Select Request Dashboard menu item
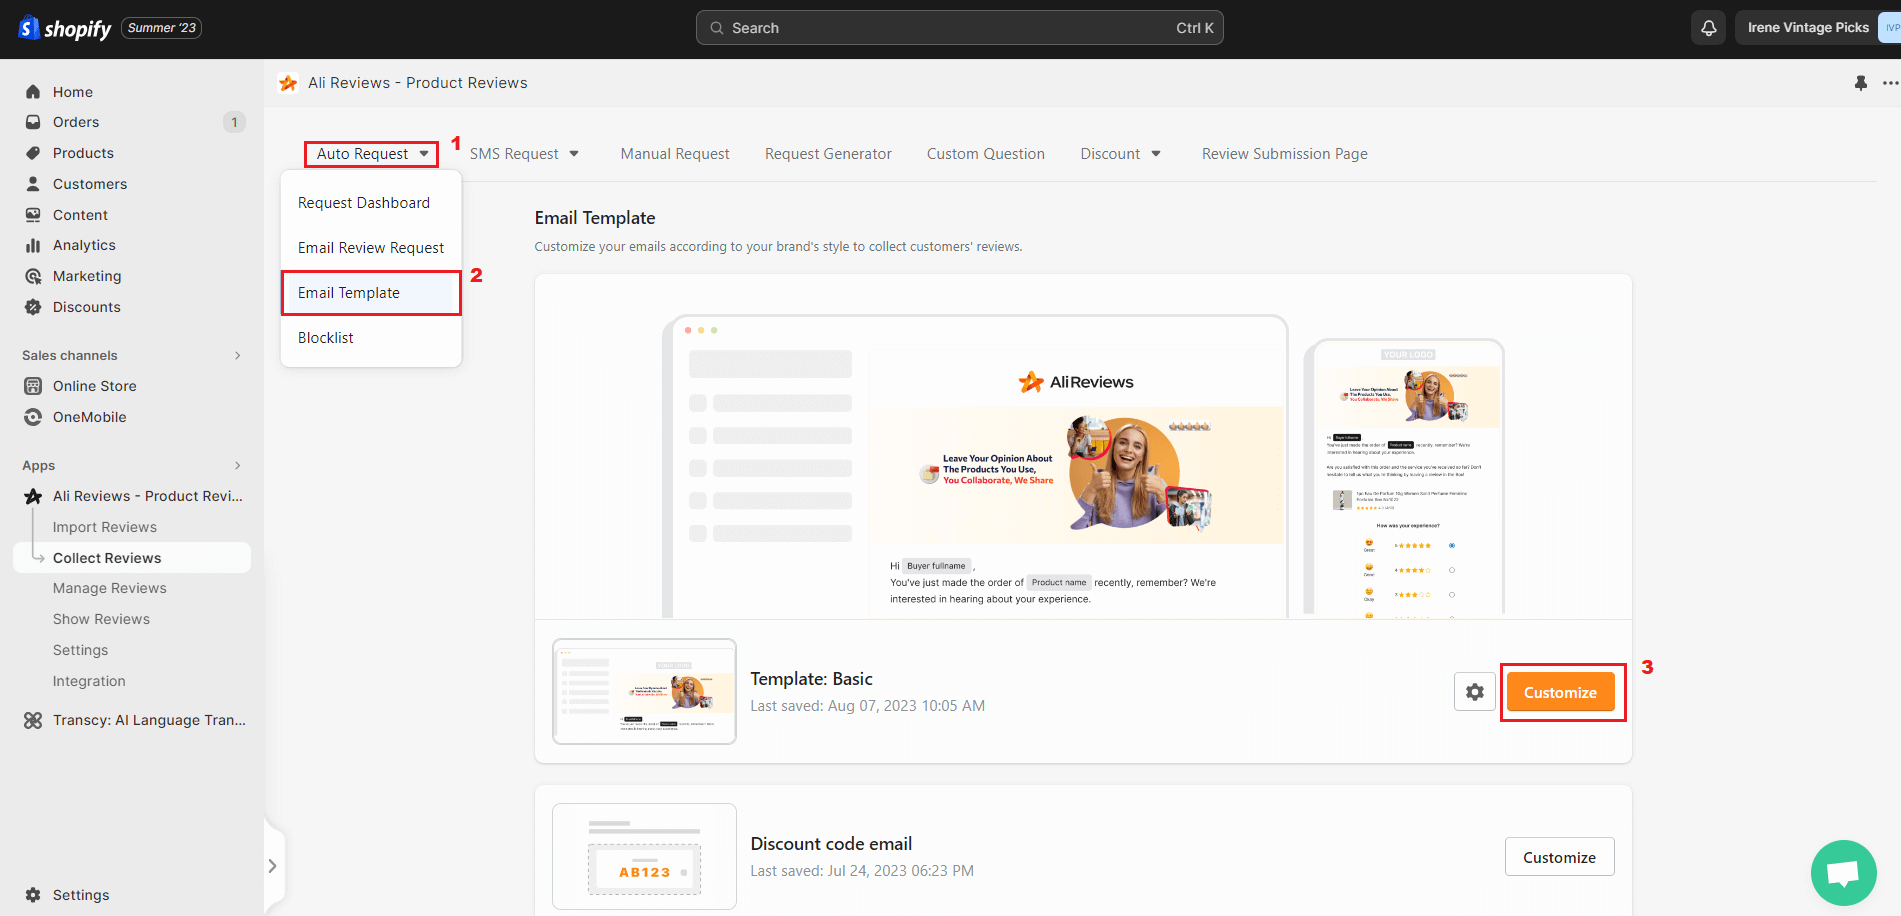Image resolution: width=1901 pixels, height=916 pixels. [371, 203]
